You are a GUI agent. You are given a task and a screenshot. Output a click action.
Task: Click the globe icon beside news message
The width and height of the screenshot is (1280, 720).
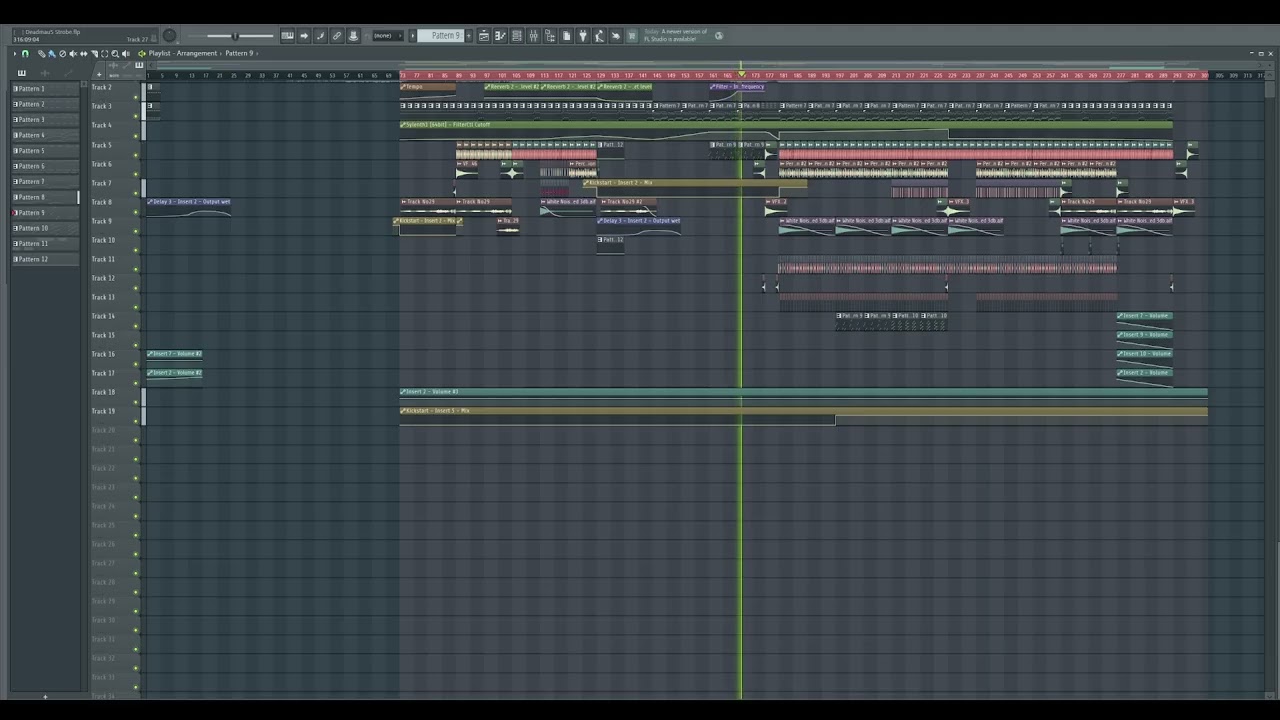pyautogui.click(x=719, y=35)
